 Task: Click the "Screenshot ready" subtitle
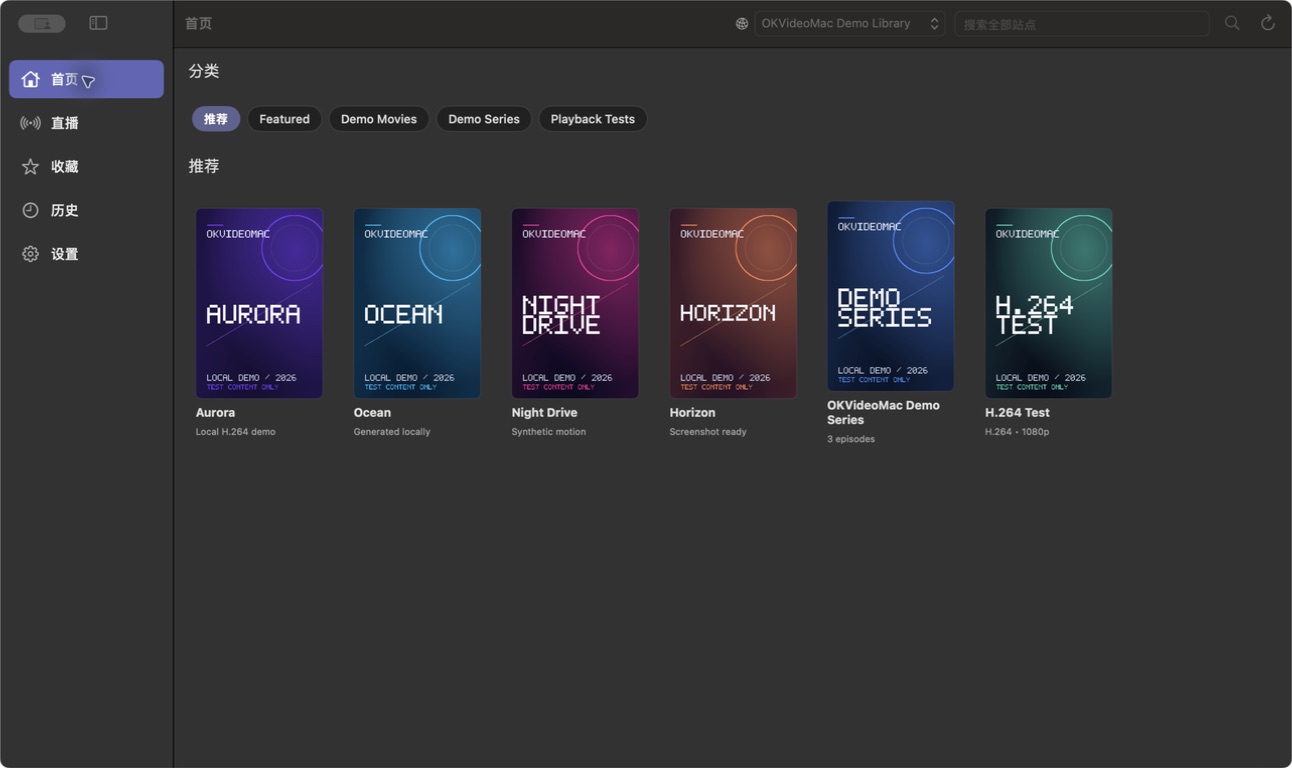[708, 432]
